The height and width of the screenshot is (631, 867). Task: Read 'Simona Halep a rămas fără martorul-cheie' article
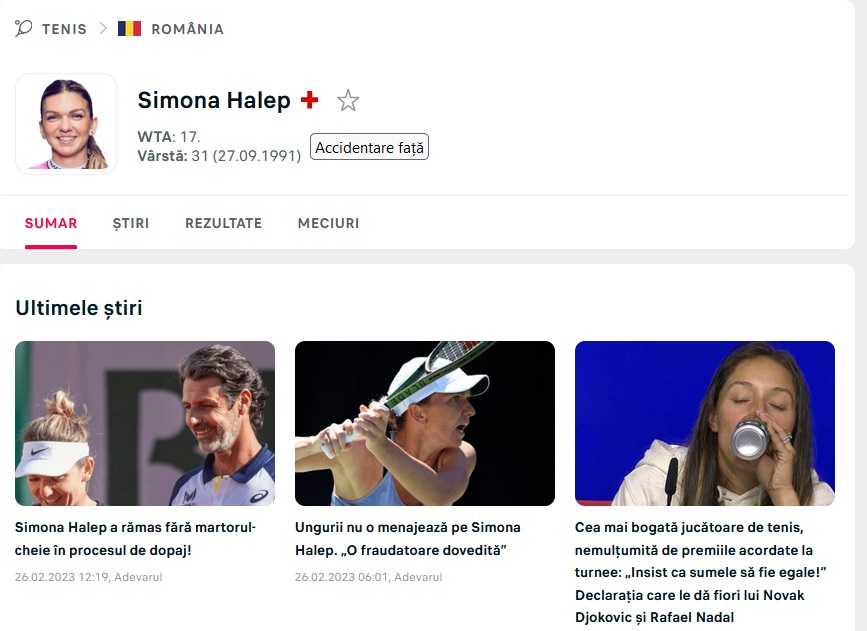tap(135, 539)
